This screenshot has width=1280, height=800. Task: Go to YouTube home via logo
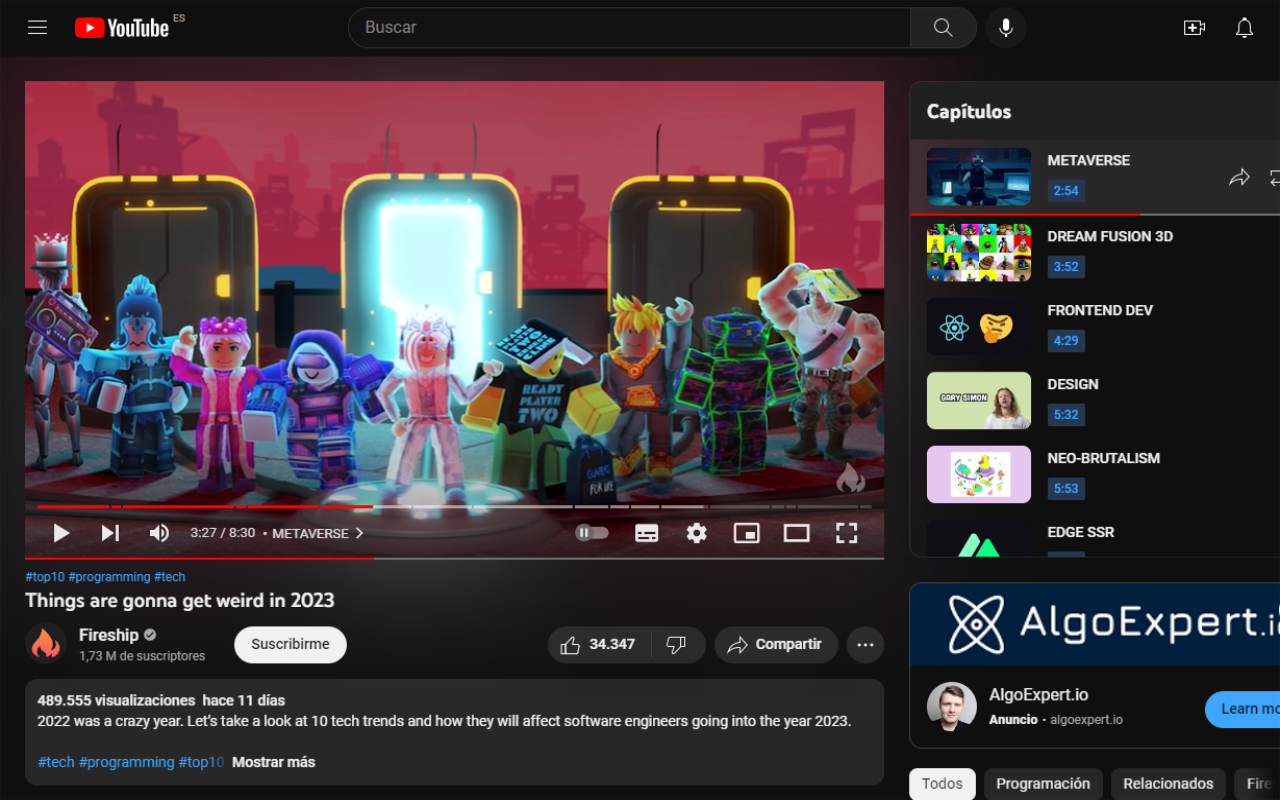tap(121, 28)
